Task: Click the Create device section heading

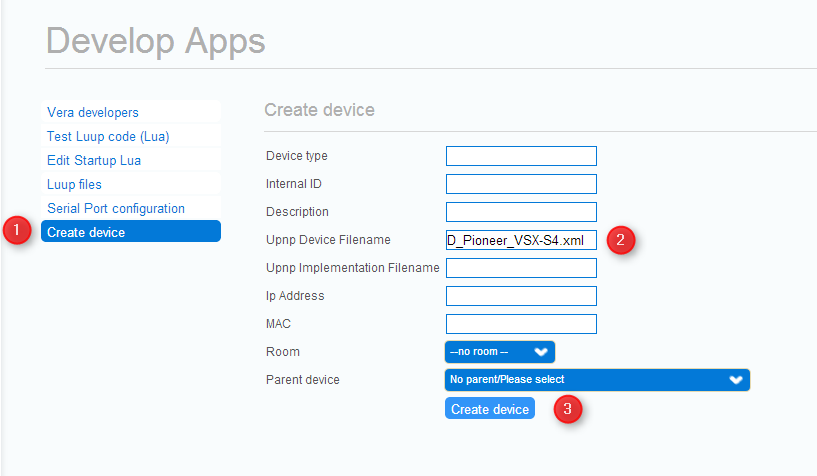Action: pyautogui.click(x=319, y=110)
